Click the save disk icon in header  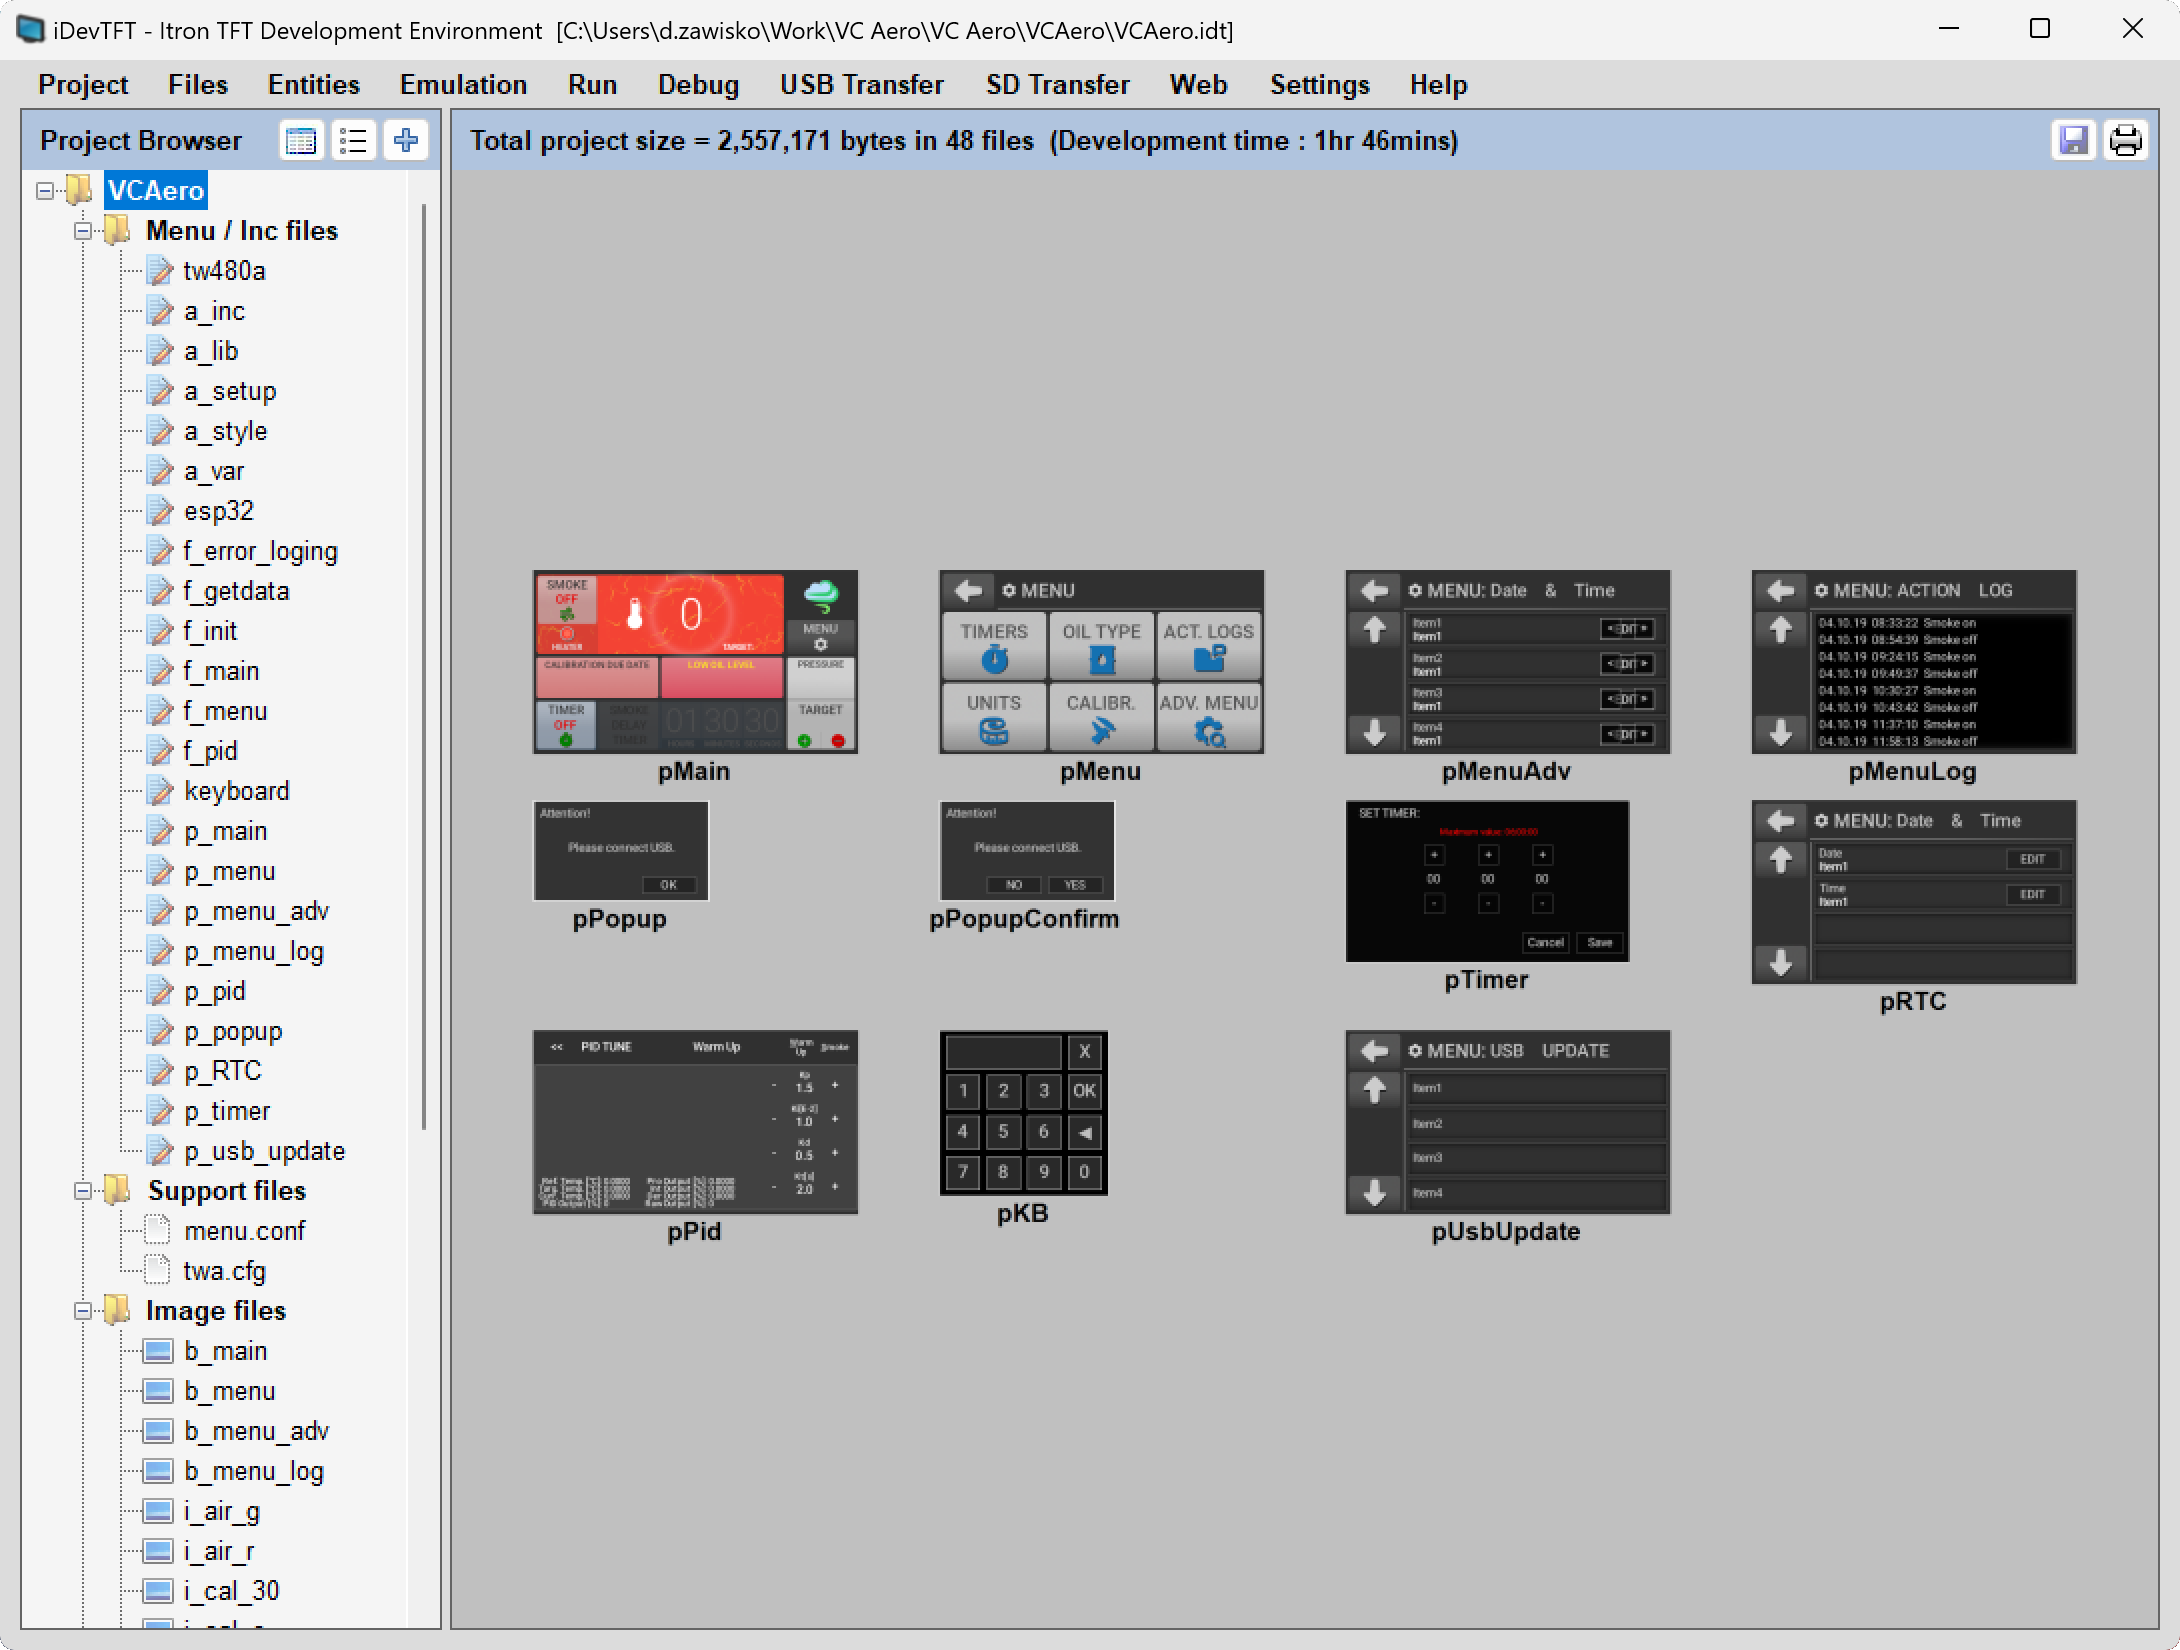click(2073, 140)
